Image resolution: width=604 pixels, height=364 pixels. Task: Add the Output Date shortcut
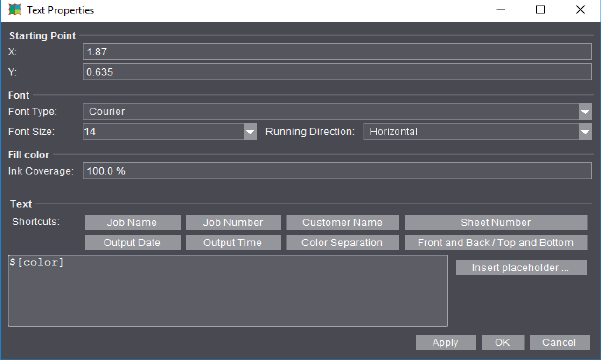[x=133, y=244]
